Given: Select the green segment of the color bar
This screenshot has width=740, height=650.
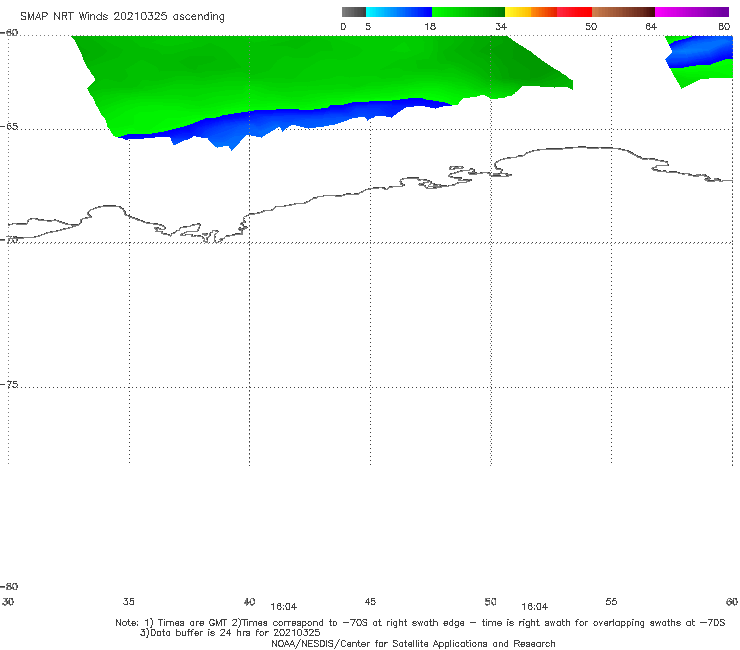Looking at the screenshot, I should pyautogui.click(x=468, y=12).
